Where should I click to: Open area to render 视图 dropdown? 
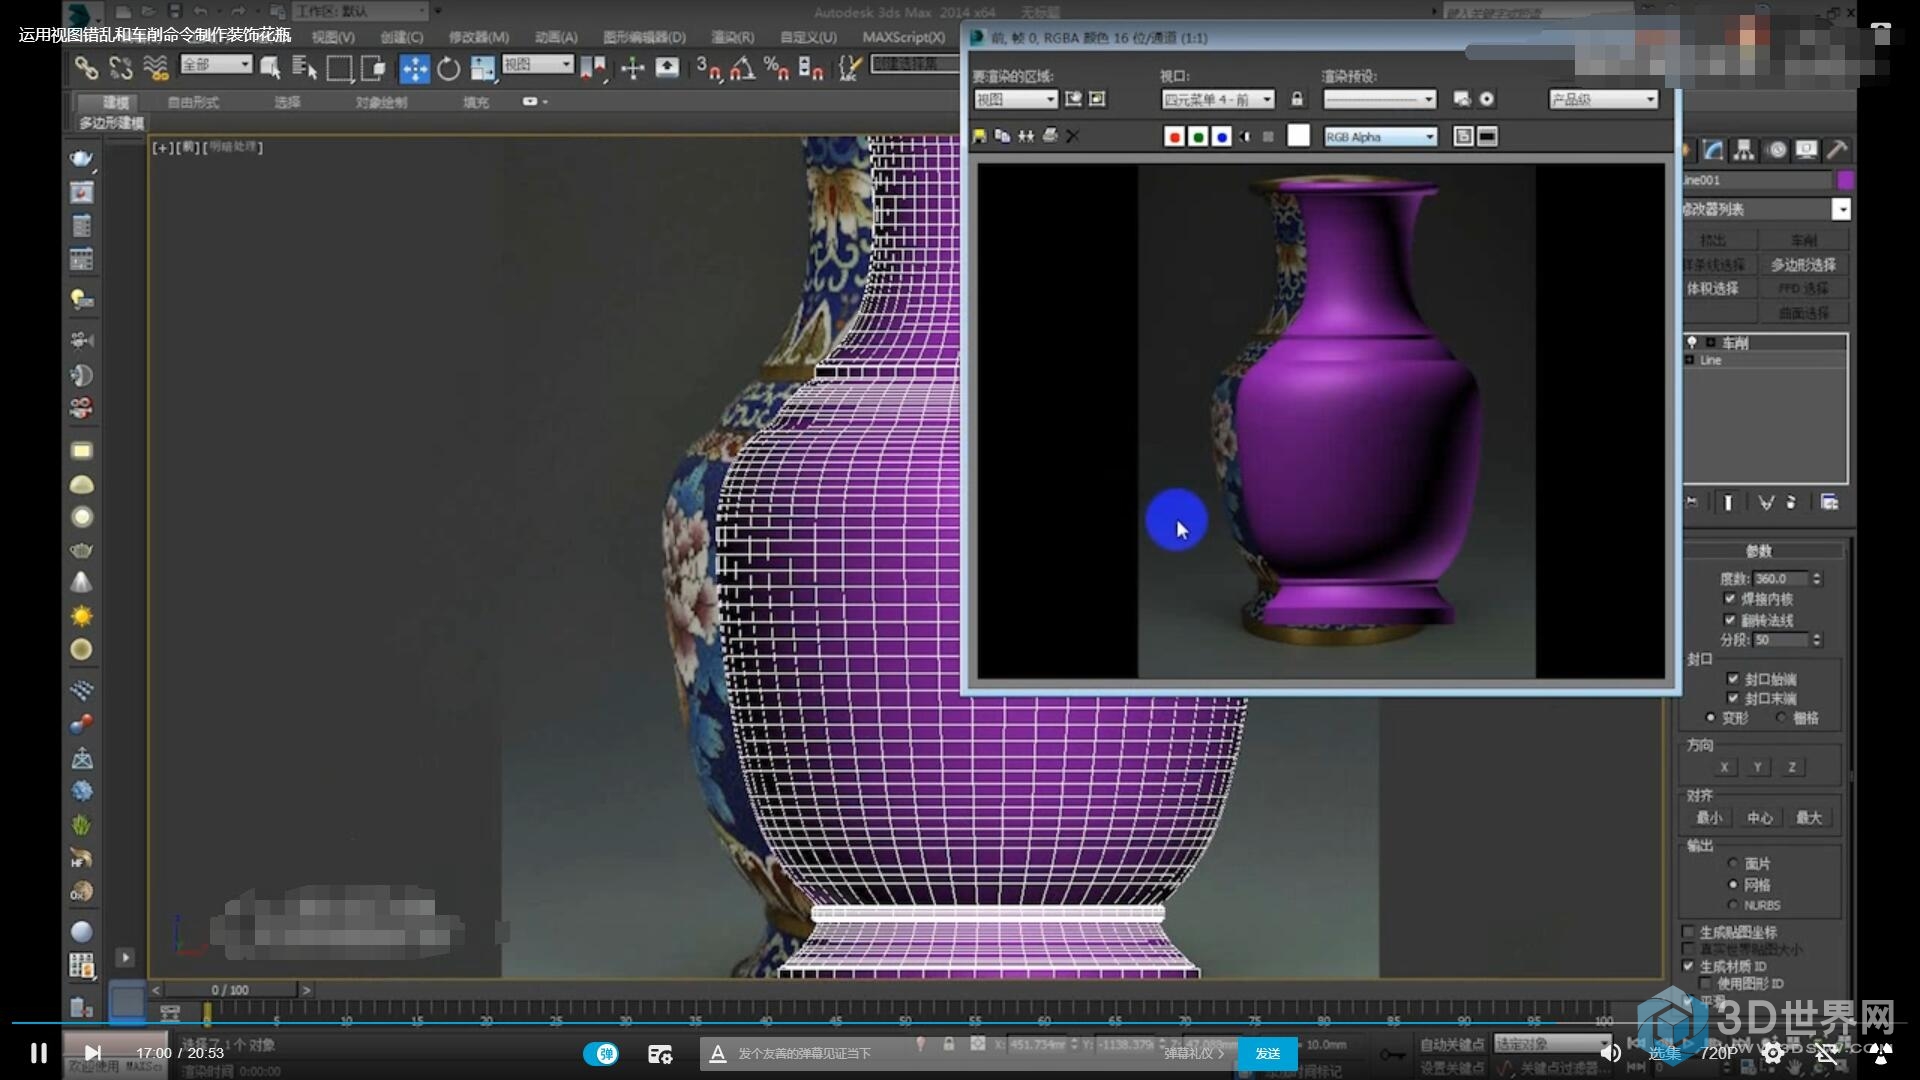pos(1015,99)
